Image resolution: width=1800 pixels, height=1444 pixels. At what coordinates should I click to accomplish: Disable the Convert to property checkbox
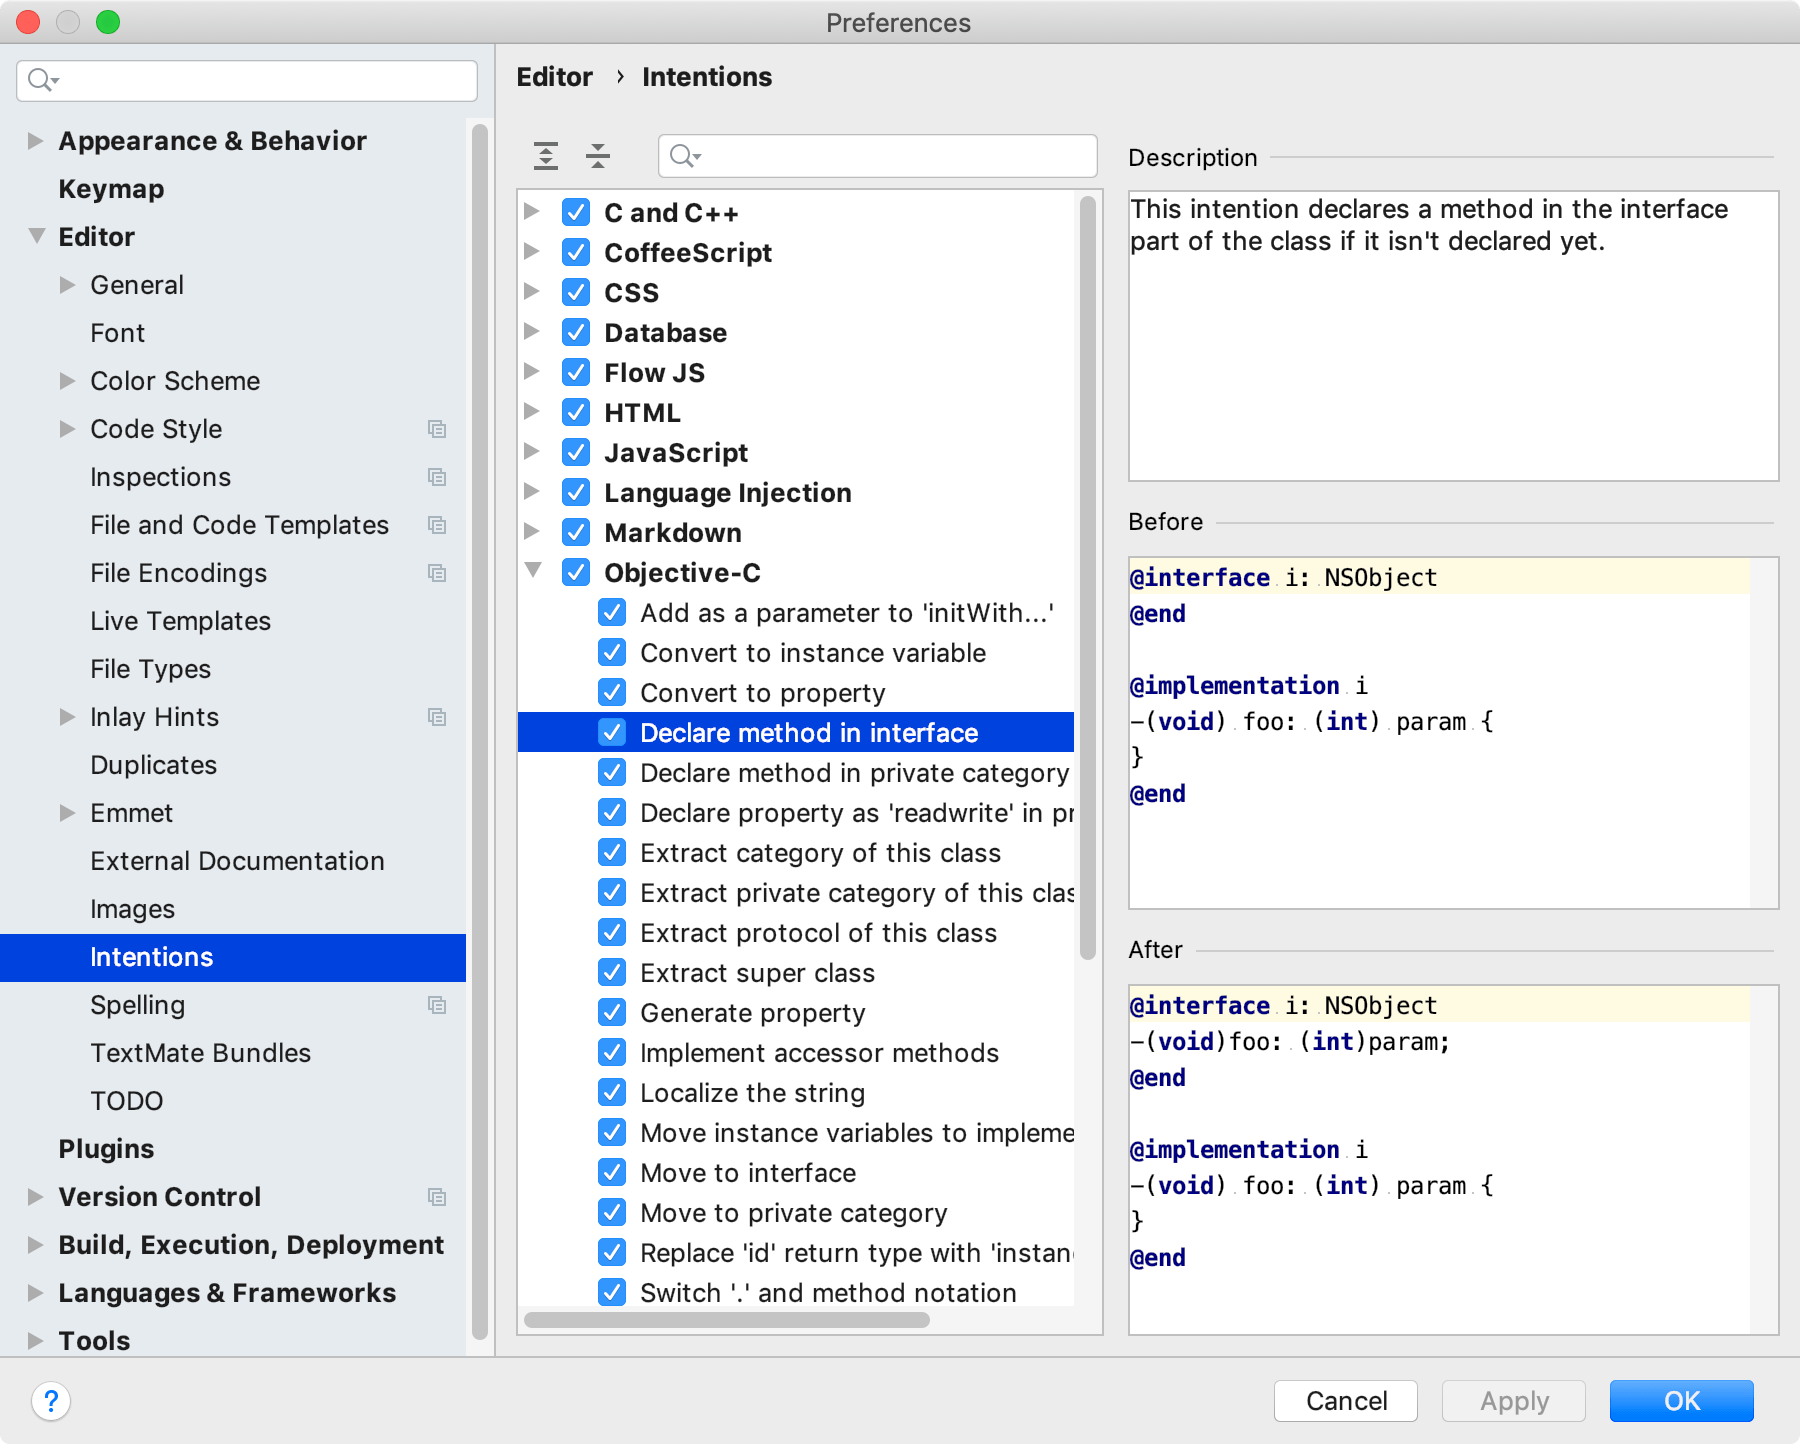[612, 692]
